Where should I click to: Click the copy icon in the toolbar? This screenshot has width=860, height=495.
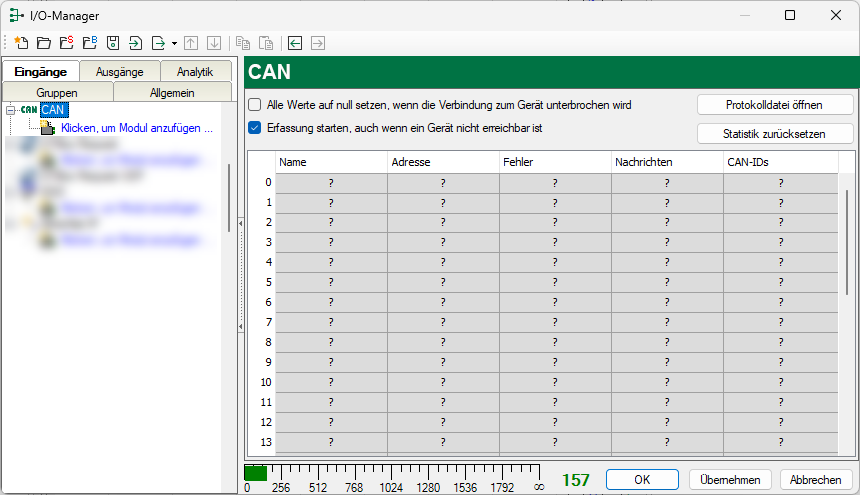pyautogui.click(x=242, y=43)
